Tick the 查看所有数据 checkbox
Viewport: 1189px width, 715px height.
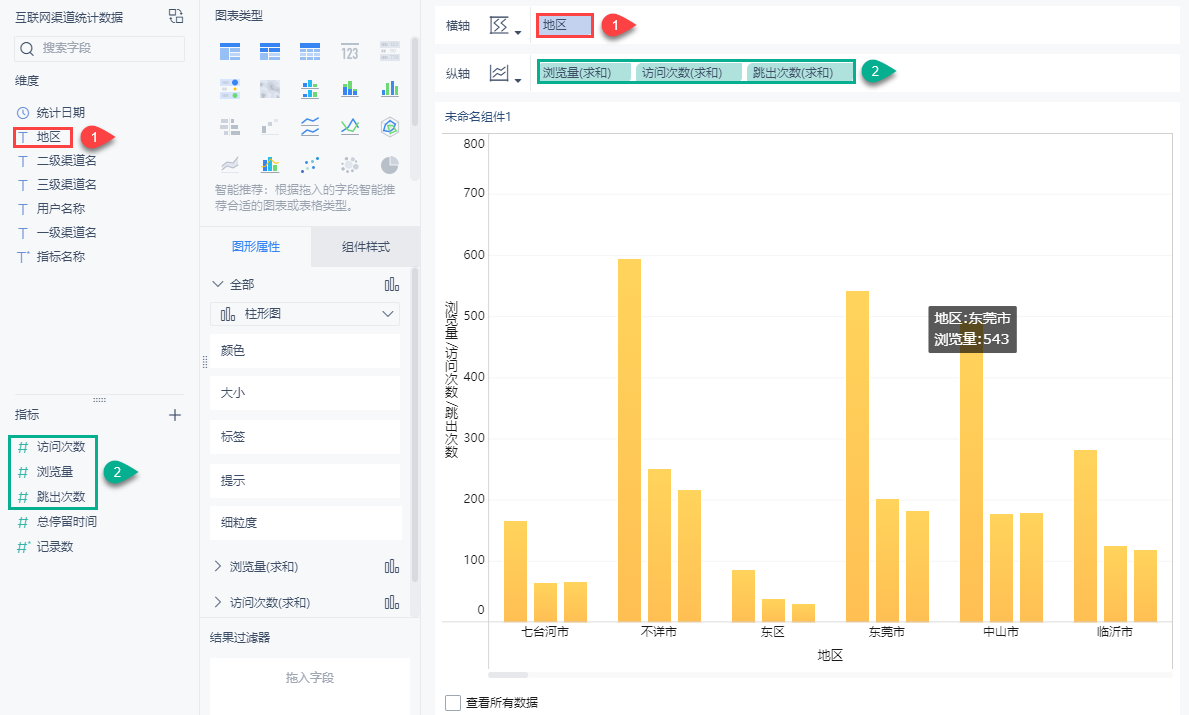click(453, 703)
